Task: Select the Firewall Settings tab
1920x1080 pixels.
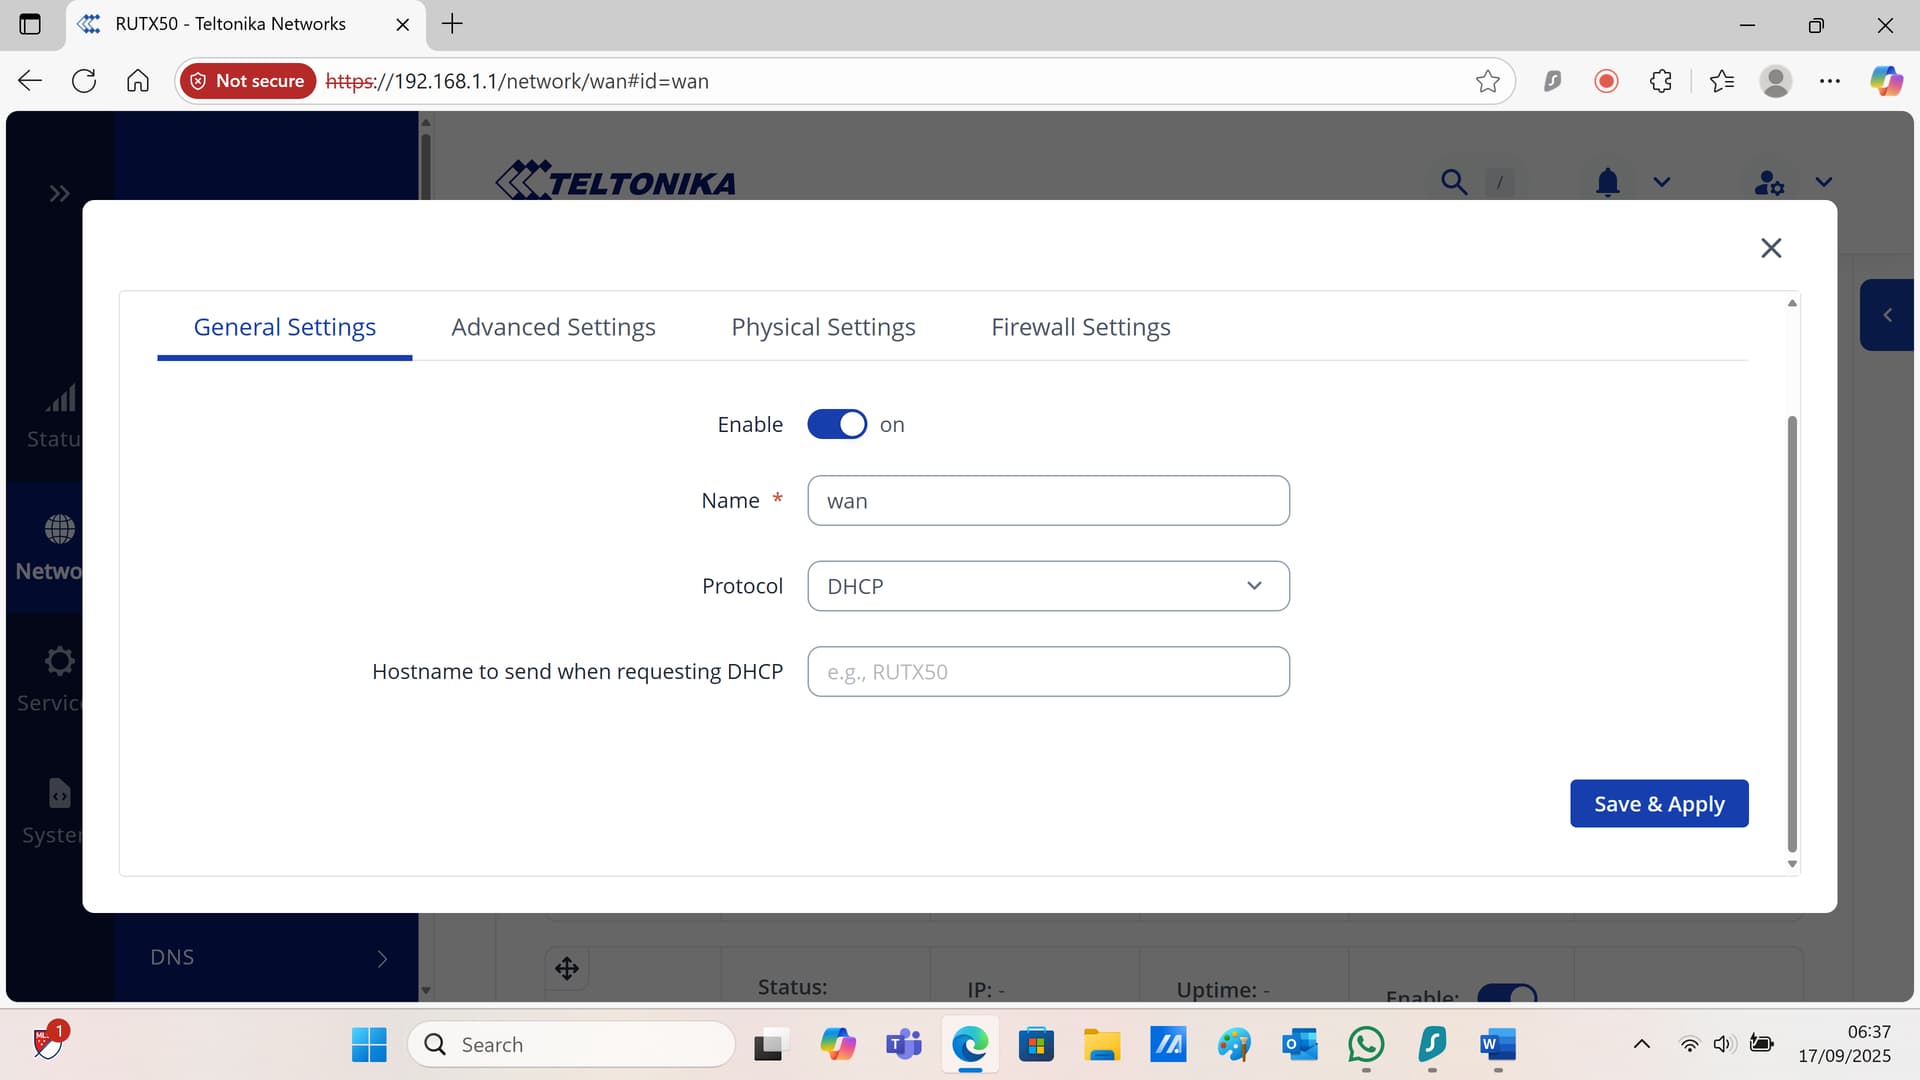Action: (x=1080, y=327)
